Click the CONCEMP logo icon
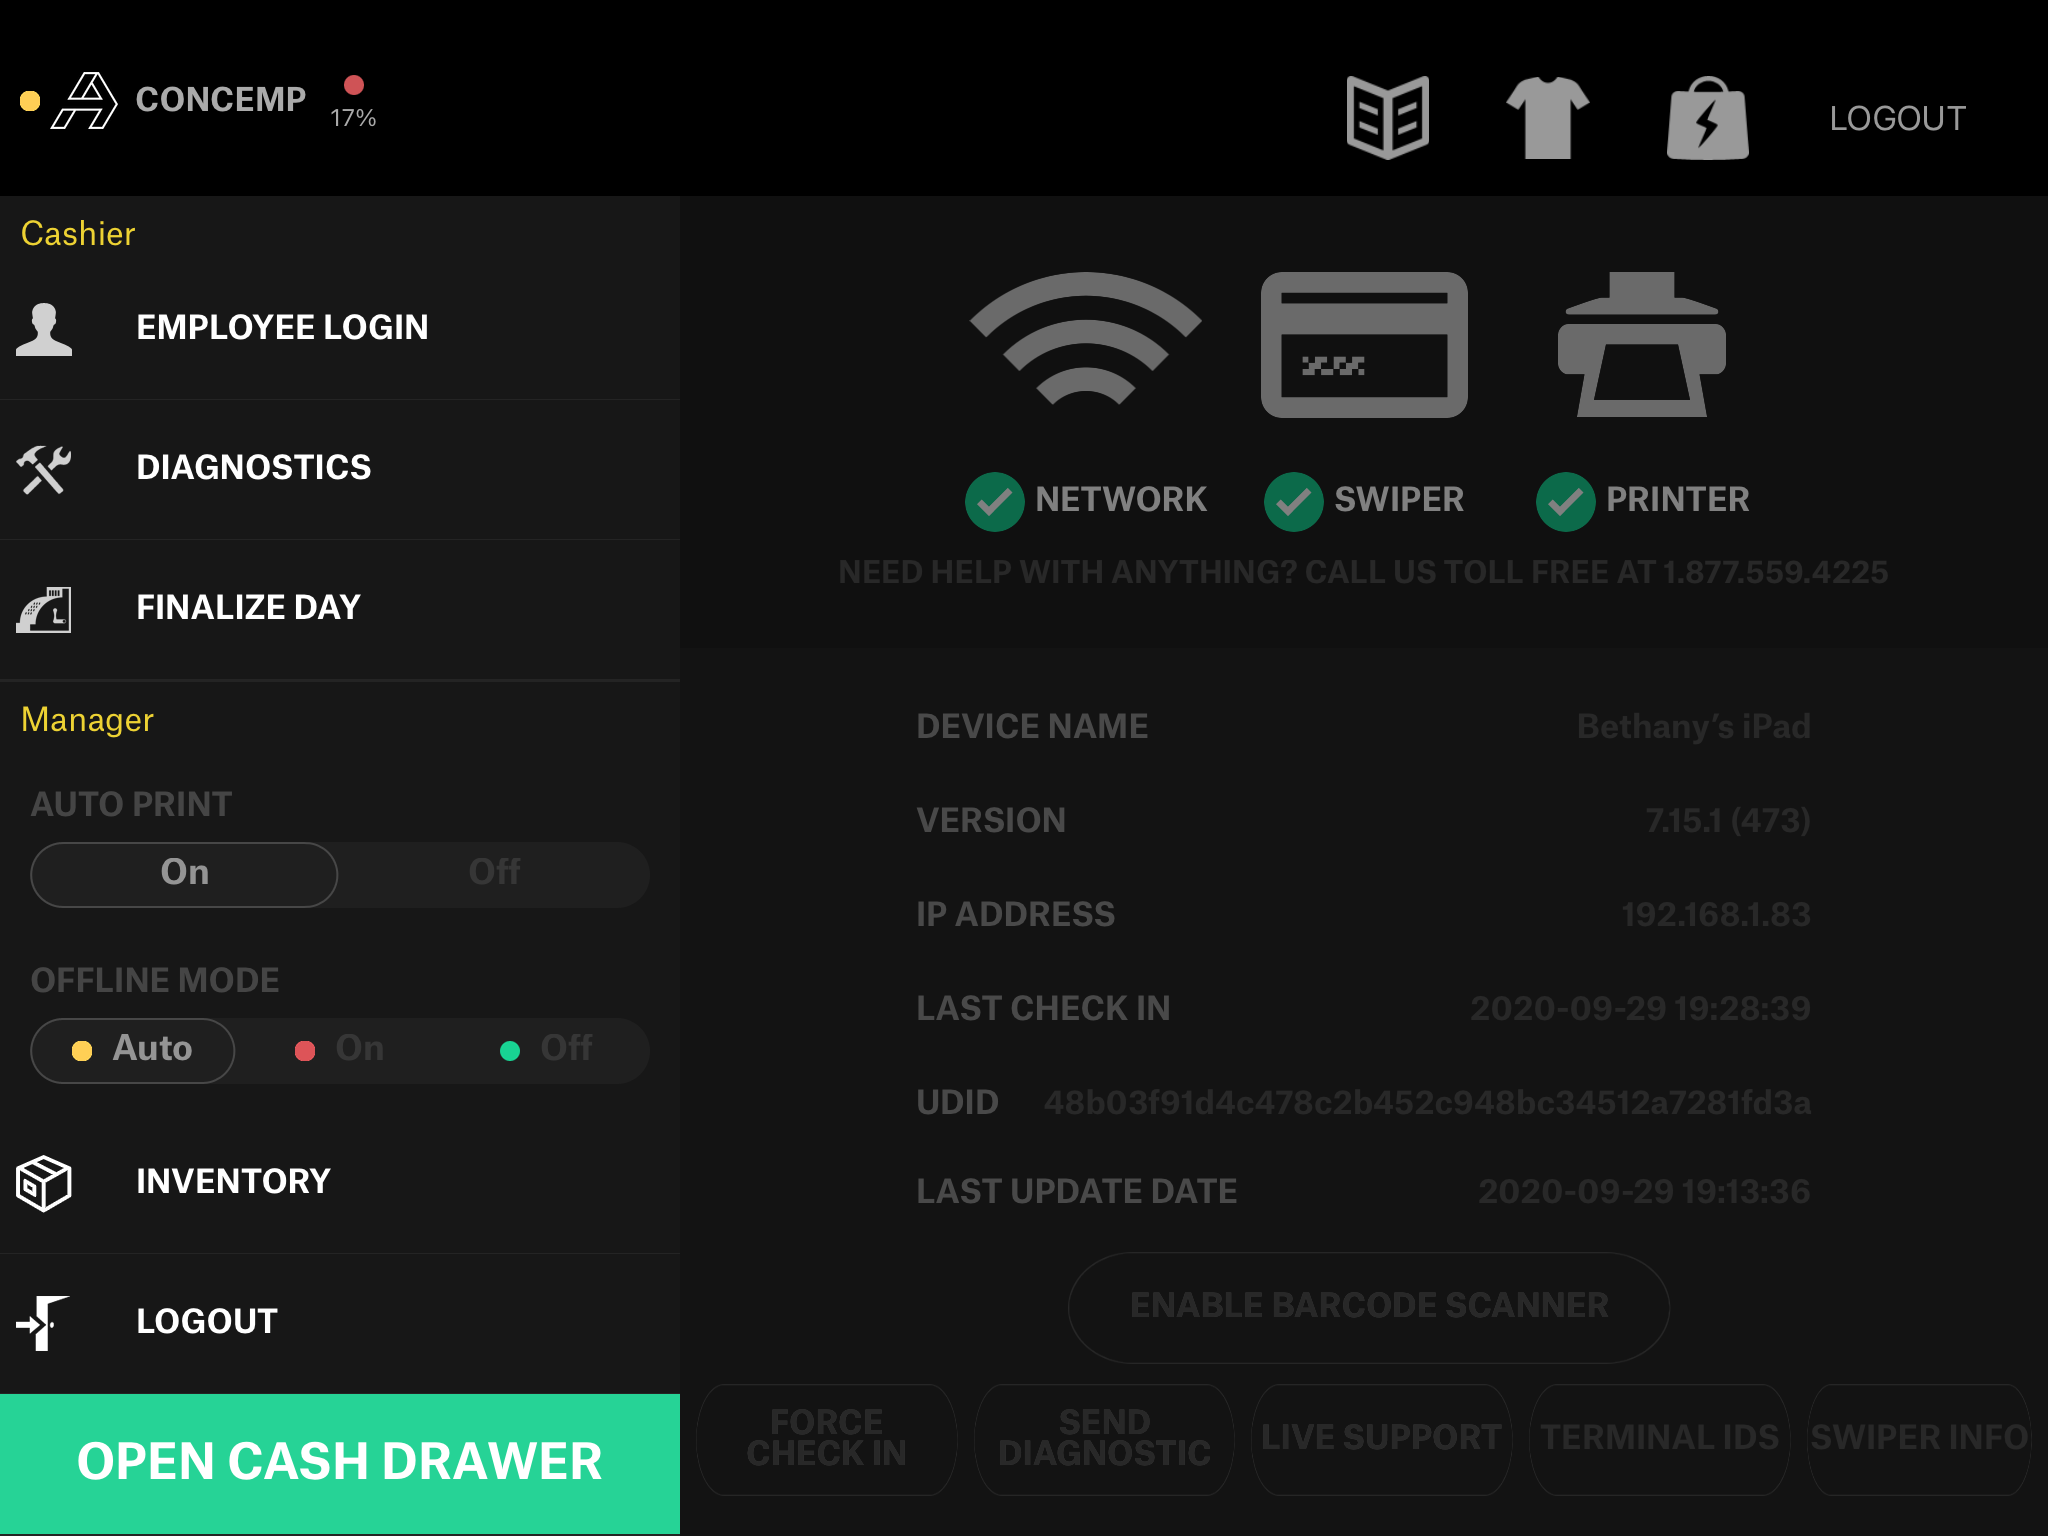This screenshot has height=1536, width=2048. tap(85, 101)
